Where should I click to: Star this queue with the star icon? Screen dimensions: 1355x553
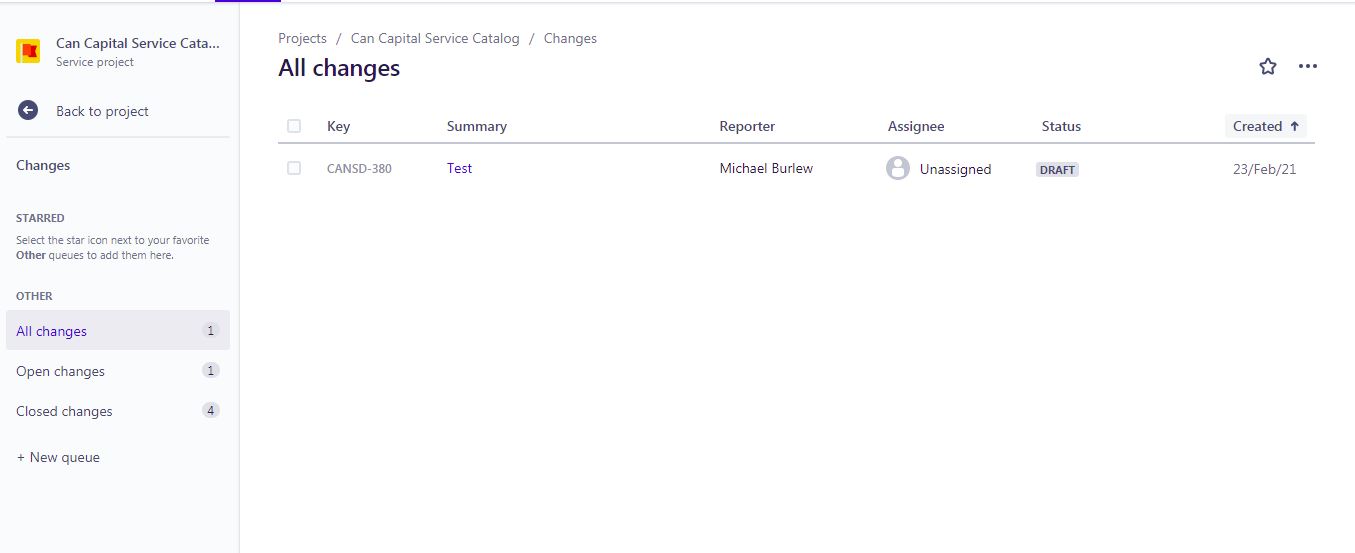click(1268, 67)
